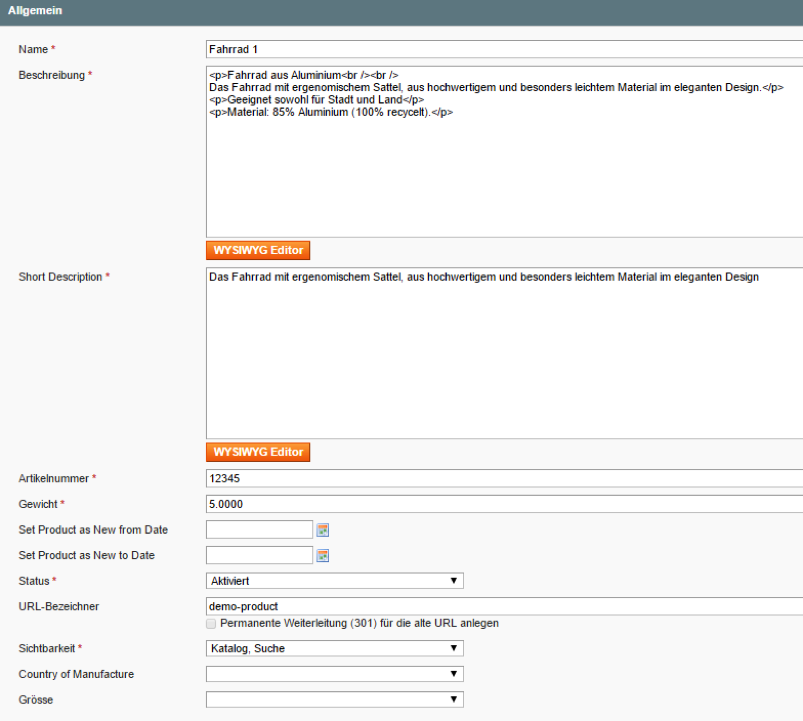Click the Permanente Weiterleitung label text

click(359, 624)
